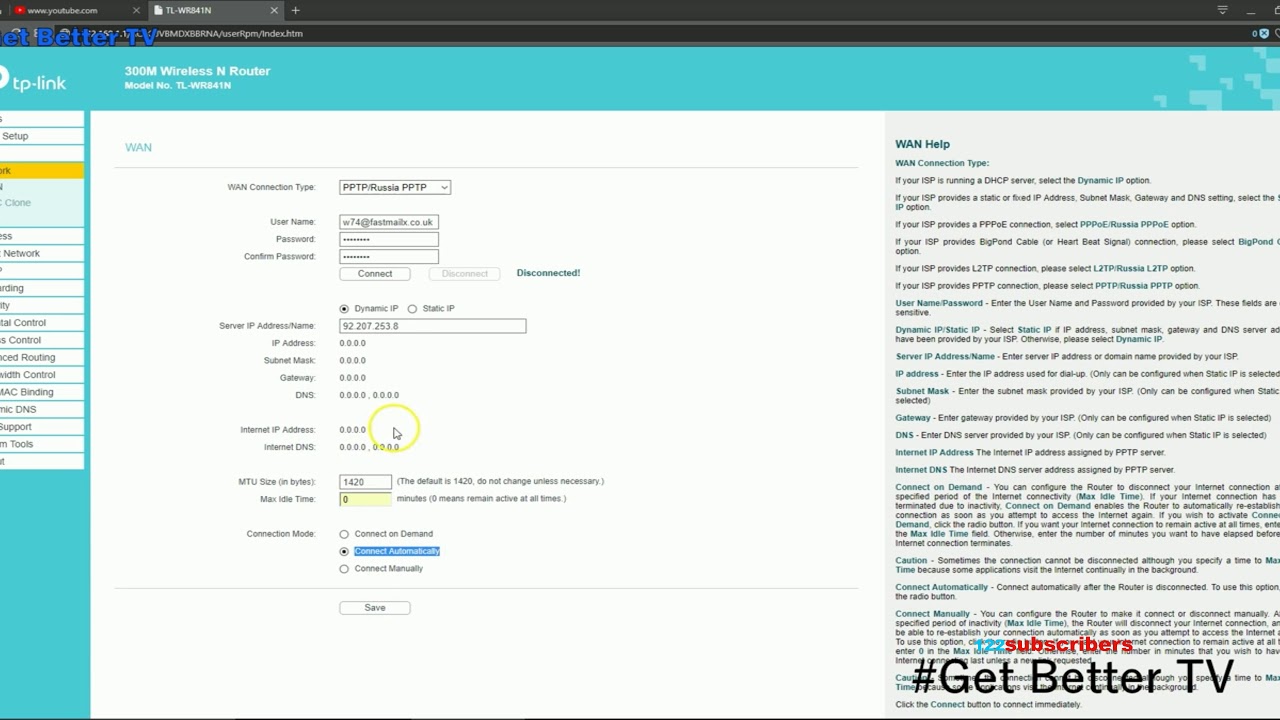Image resolution: width=1280 pixels, height=720 pixels.
Task: Click the WAN Connection Type label
Action: click(x=271, y=187)
